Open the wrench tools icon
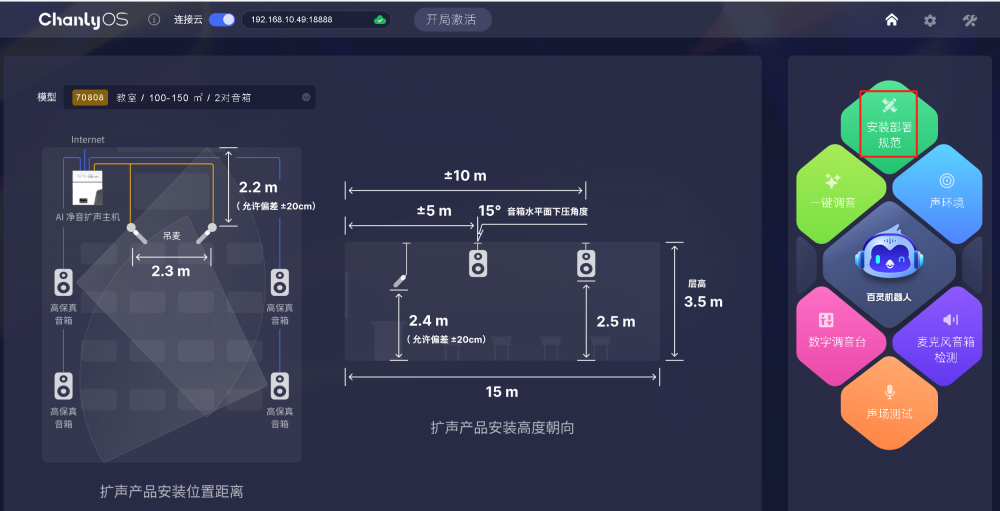This screenshot has width=1000, height=511. (969, 20)
